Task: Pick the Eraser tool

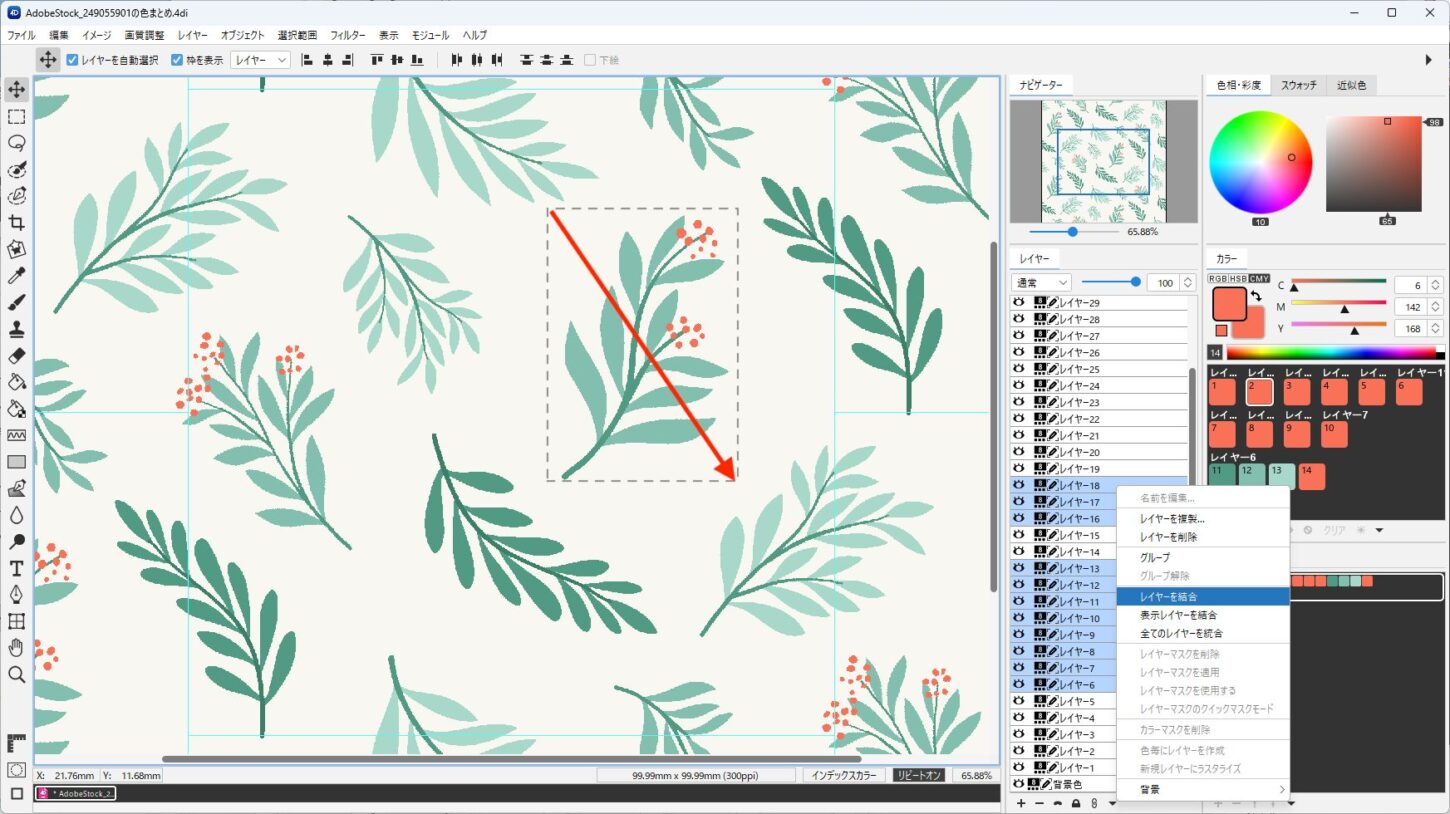Action: pyautogui.click(x=16, y=355)
